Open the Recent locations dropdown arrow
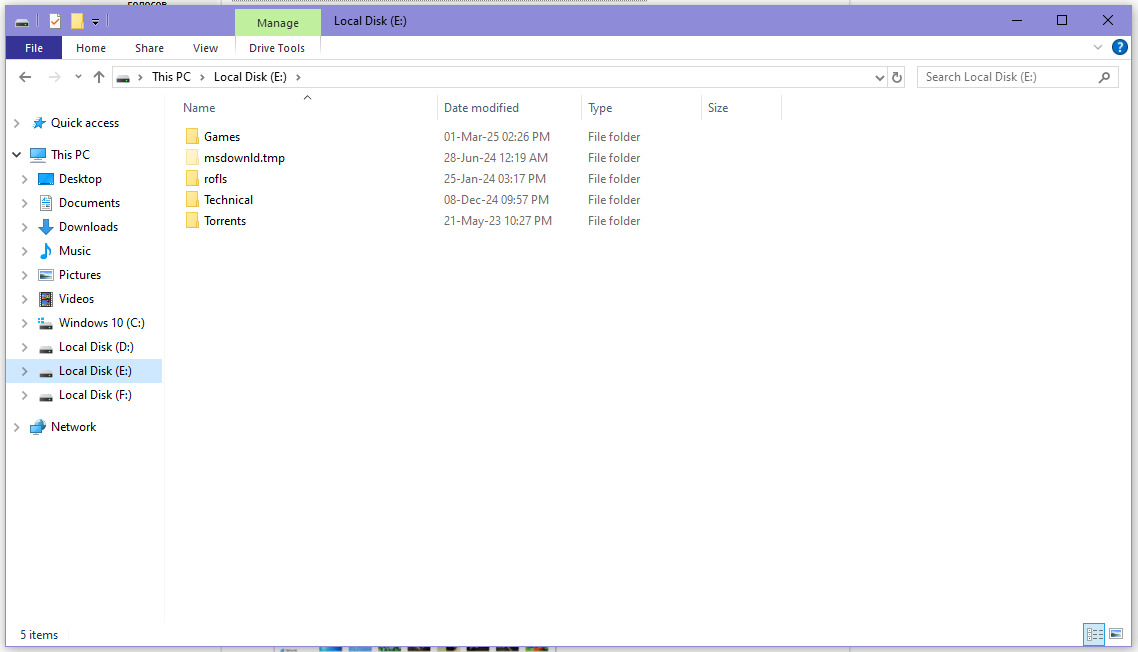Viewport: 1138px width, 652px height. pyautogui.click(x=78, y=77)
